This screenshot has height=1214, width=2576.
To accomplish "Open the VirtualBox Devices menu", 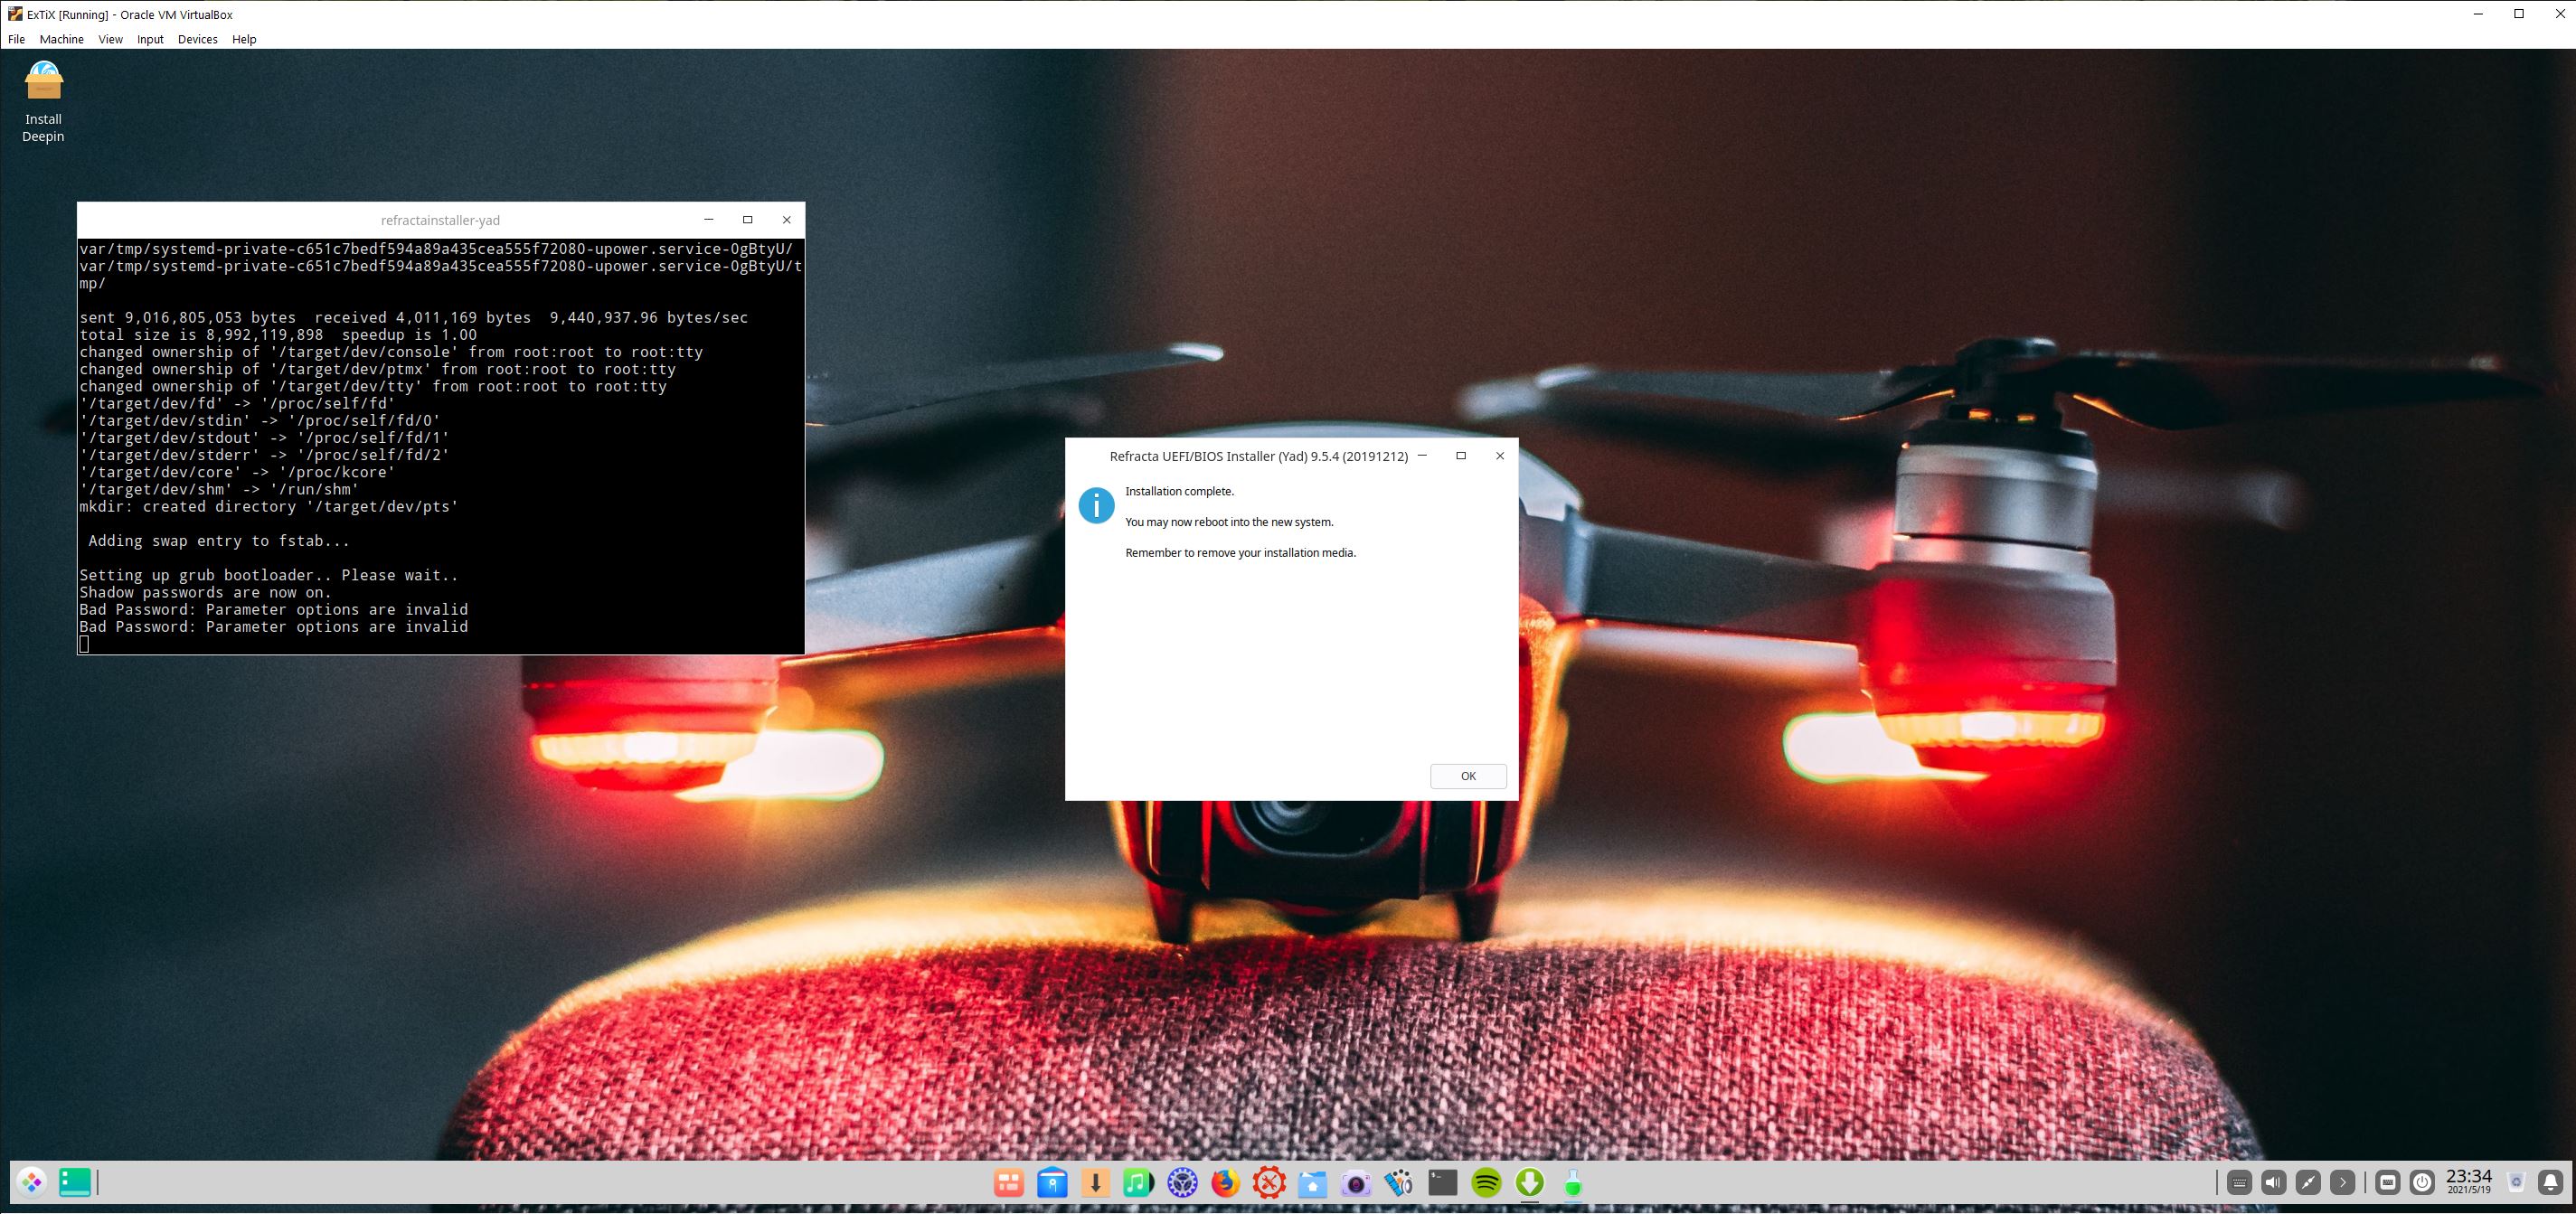I will (197, 39).
